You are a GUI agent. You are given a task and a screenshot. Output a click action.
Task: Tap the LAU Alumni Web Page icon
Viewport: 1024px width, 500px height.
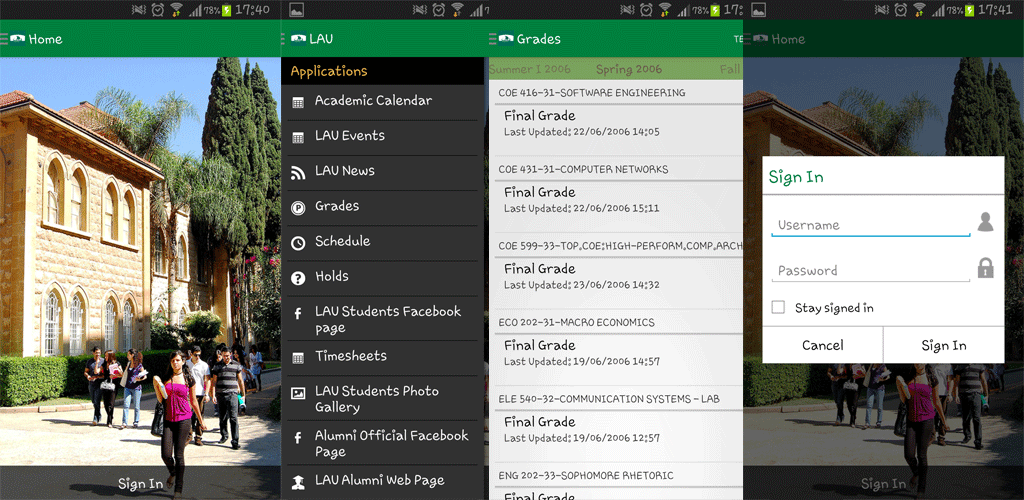click(298, 482)
